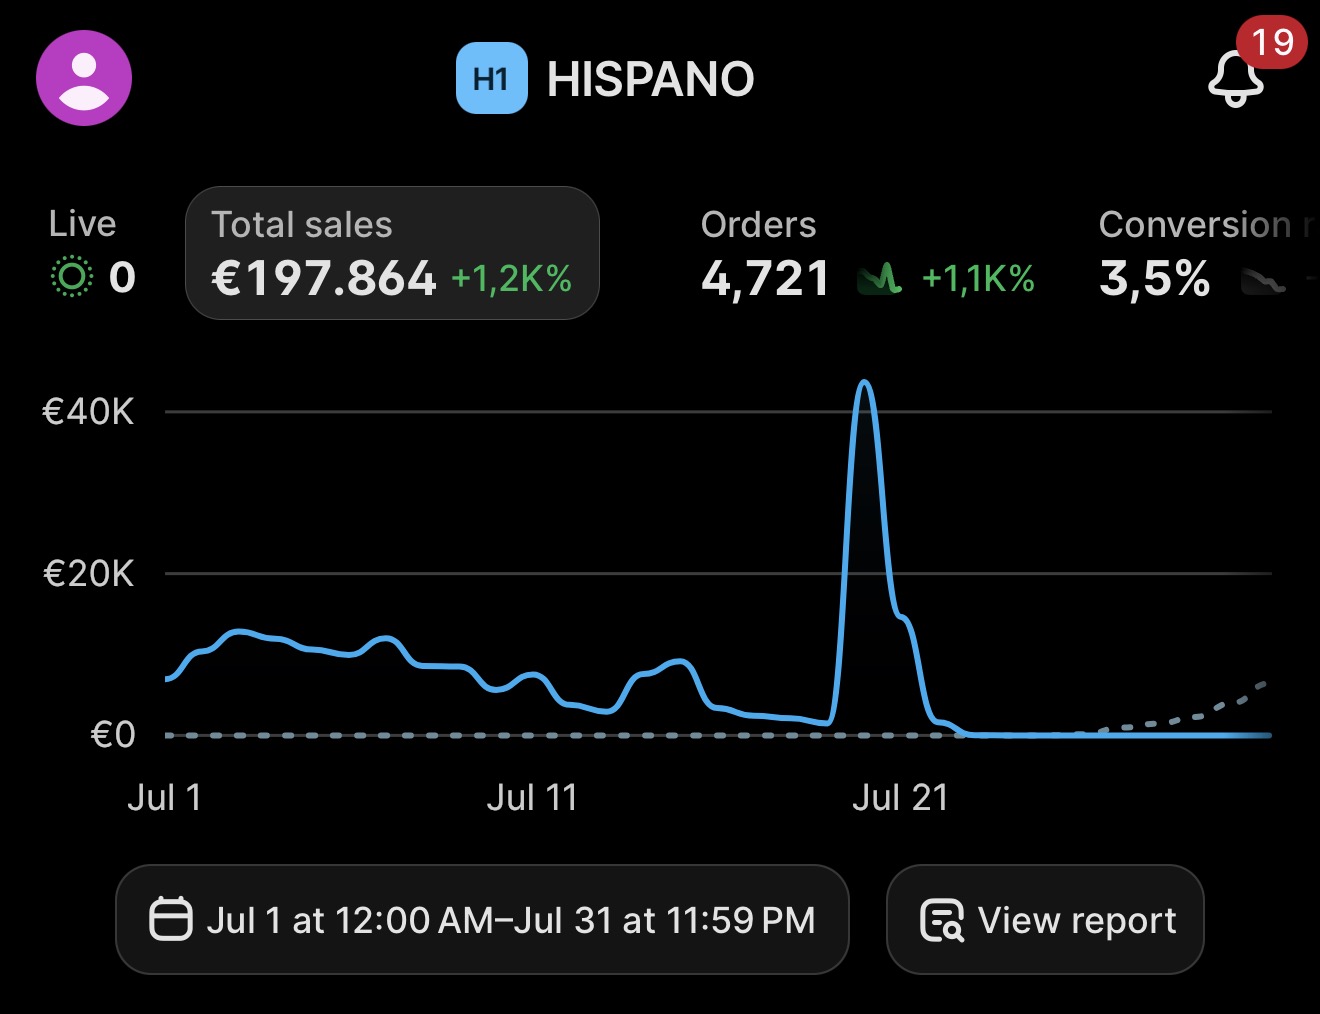
Task: Tap the 3,5% conversion value
Action: 1155,279
